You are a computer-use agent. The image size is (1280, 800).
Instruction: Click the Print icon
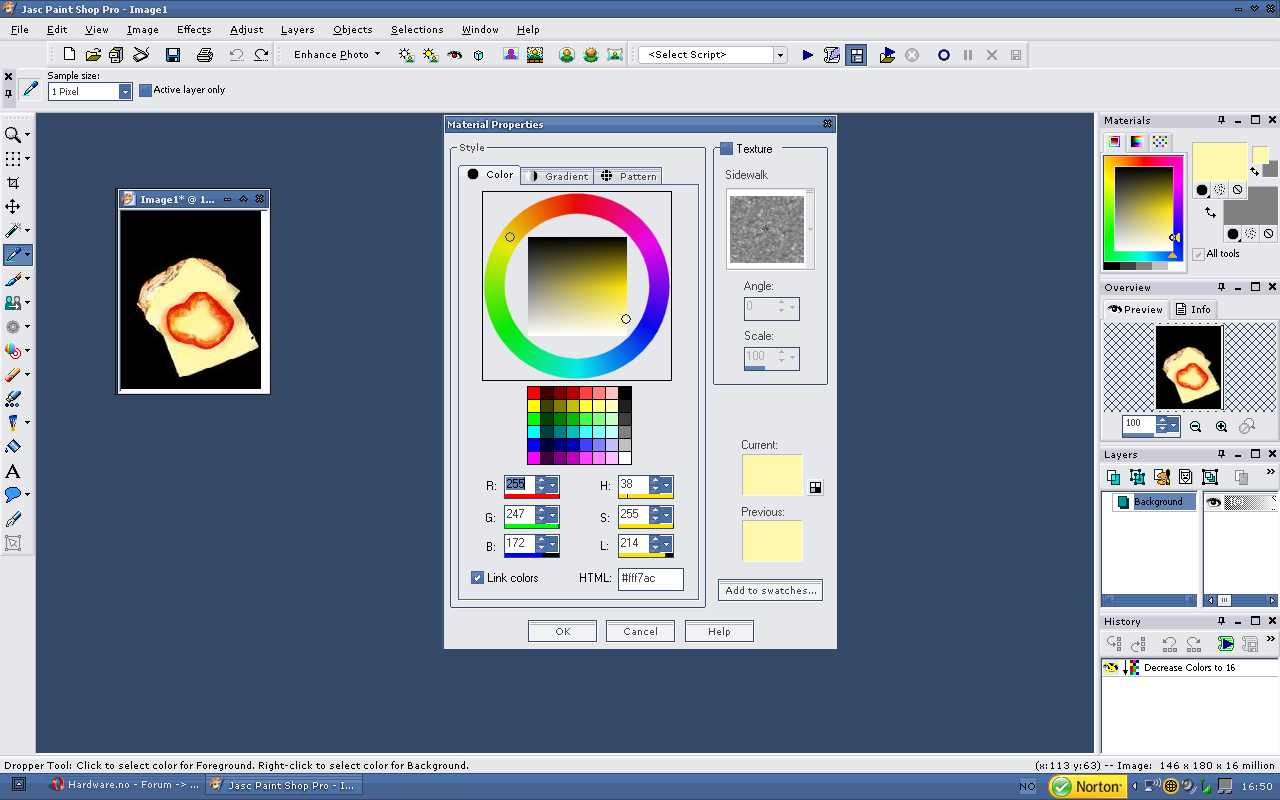(x=205, y=55)
